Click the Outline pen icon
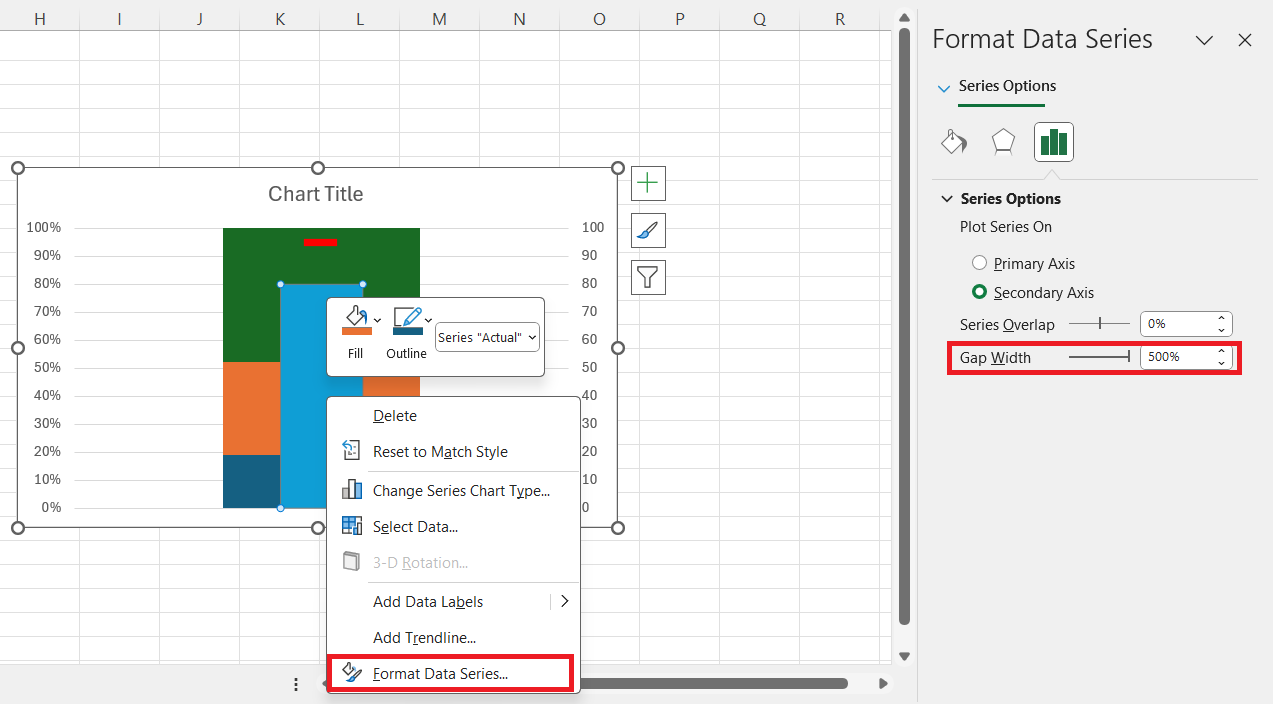The height and width of the screenshot is (704, 1273). (407, 321)
